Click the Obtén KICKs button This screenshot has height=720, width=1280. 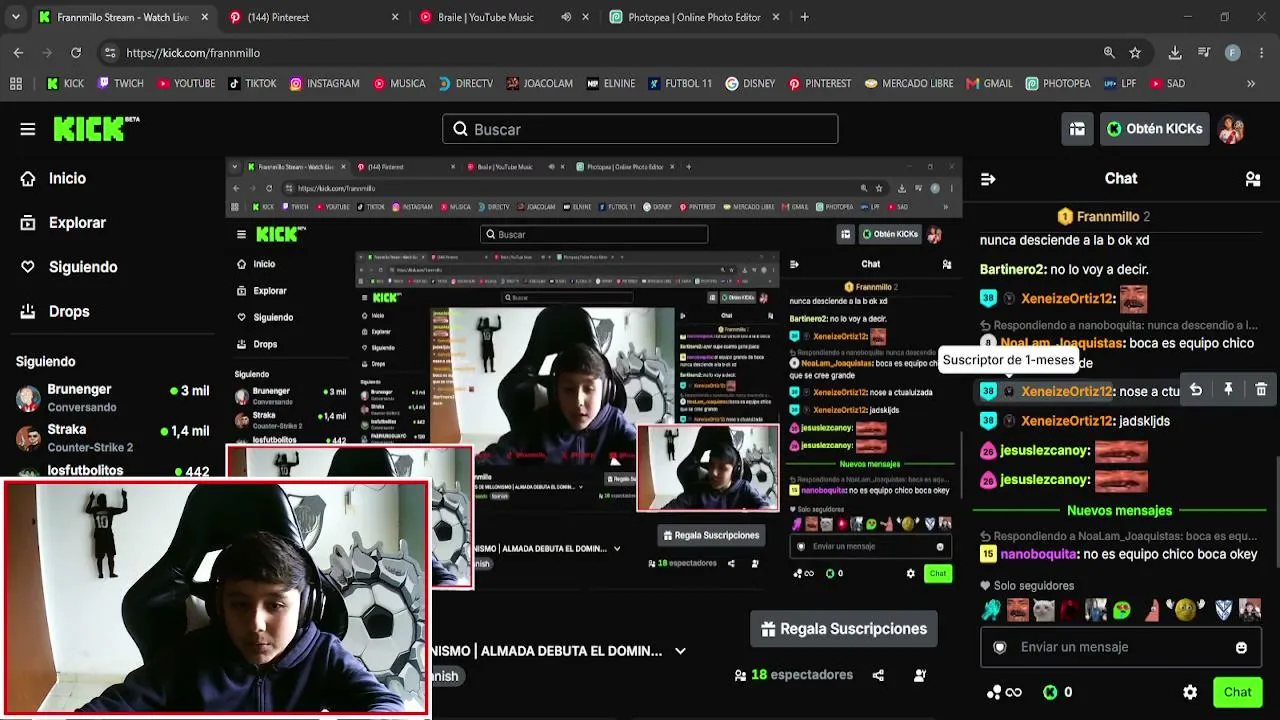coord(1155,129)
